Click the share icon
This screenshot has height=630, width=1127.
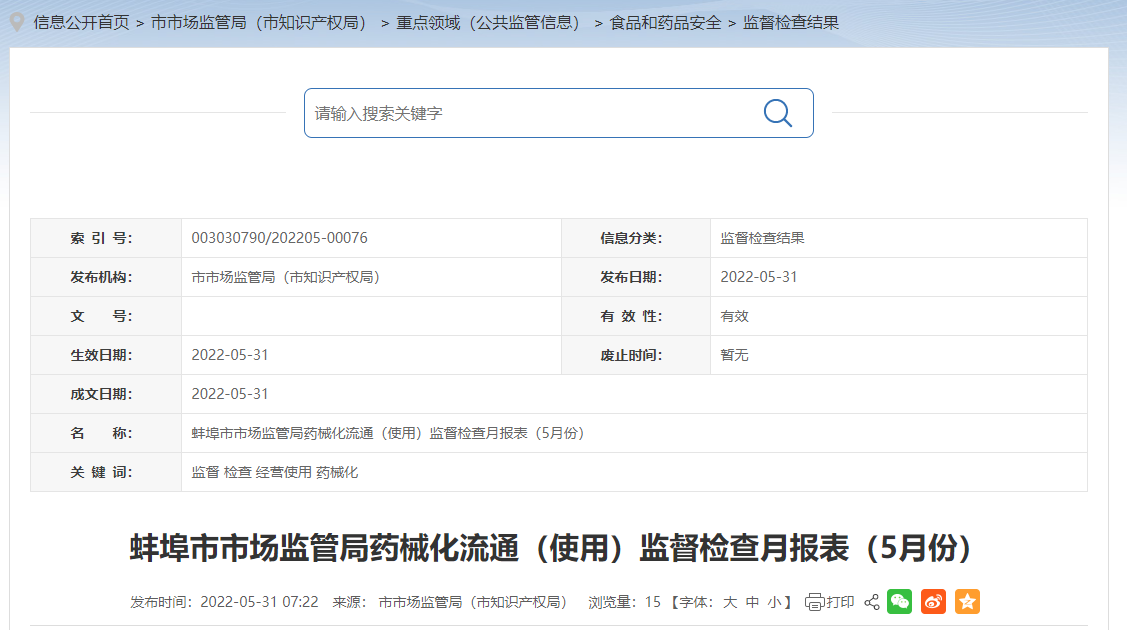[x=871, y=602]
